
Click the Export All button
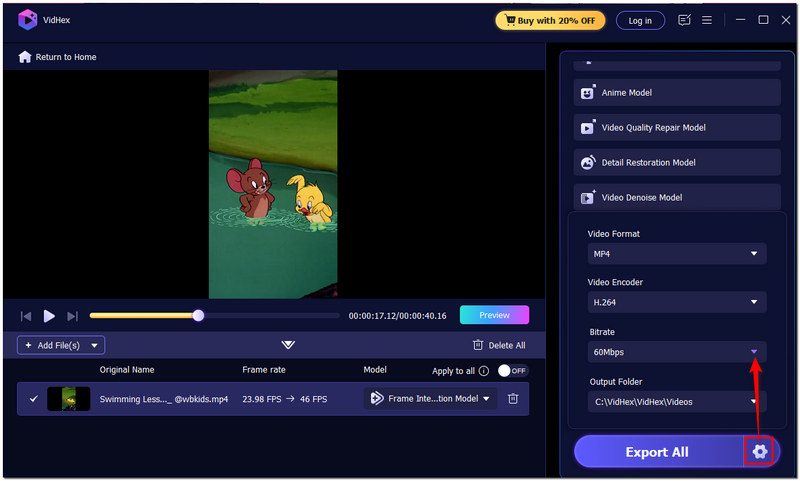[657, 452]
